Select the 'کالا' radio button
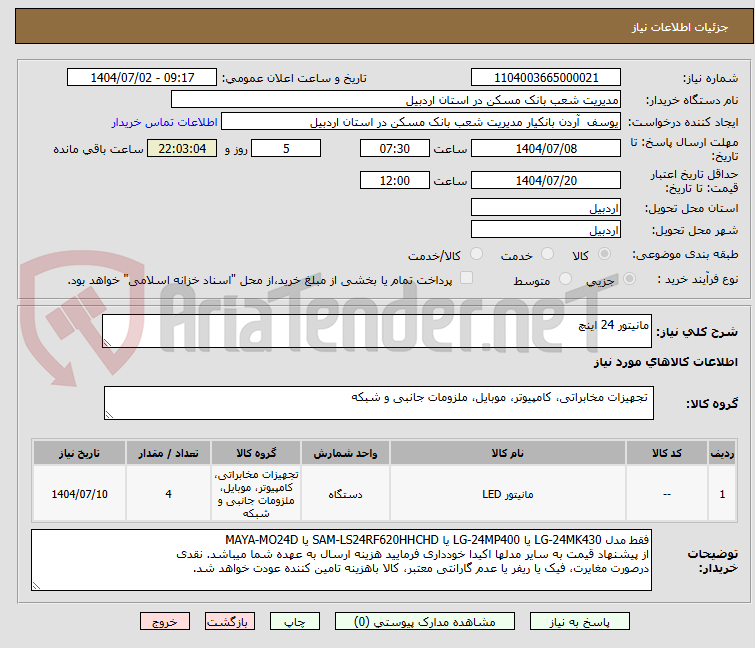This screenshot has width=755, height=648. (604, 254)
